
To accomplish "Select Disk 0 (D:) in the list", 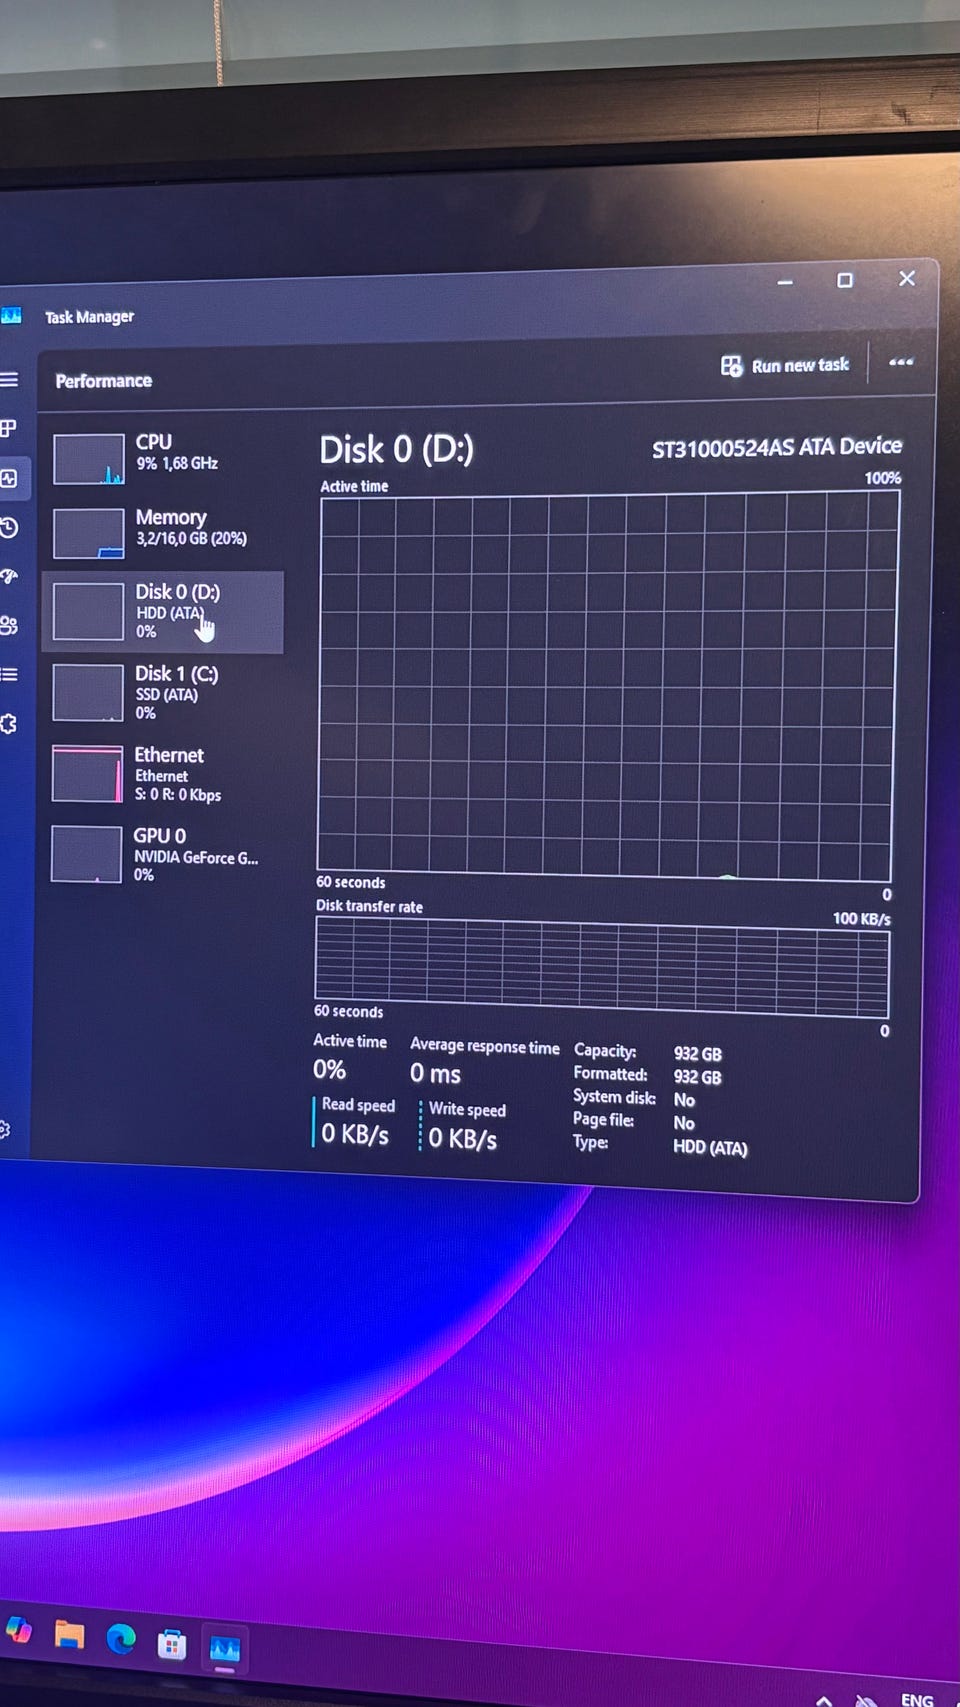I will (x=163, y=612).
